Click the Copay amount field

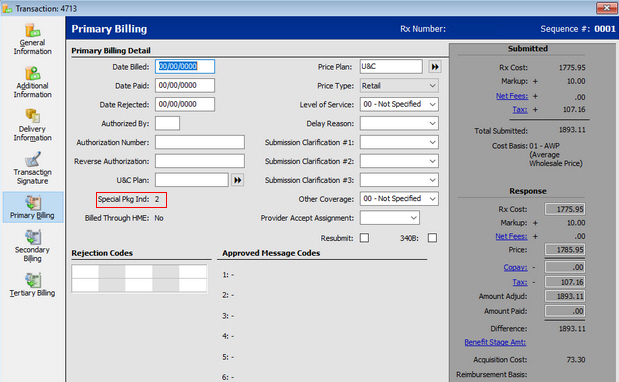tap(565, 267)
